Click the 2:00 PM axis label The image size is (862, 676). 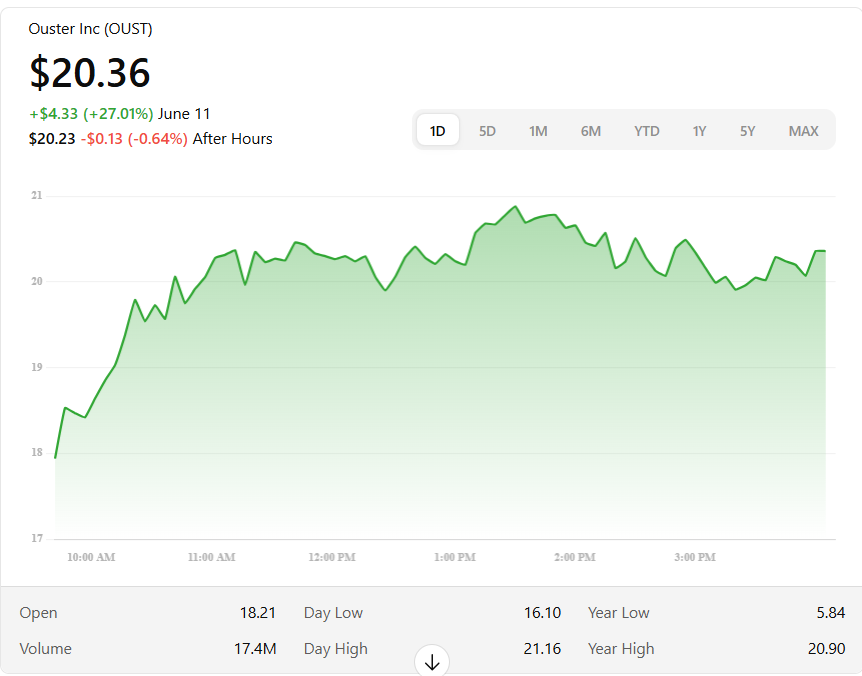click(x=575, y=557)
